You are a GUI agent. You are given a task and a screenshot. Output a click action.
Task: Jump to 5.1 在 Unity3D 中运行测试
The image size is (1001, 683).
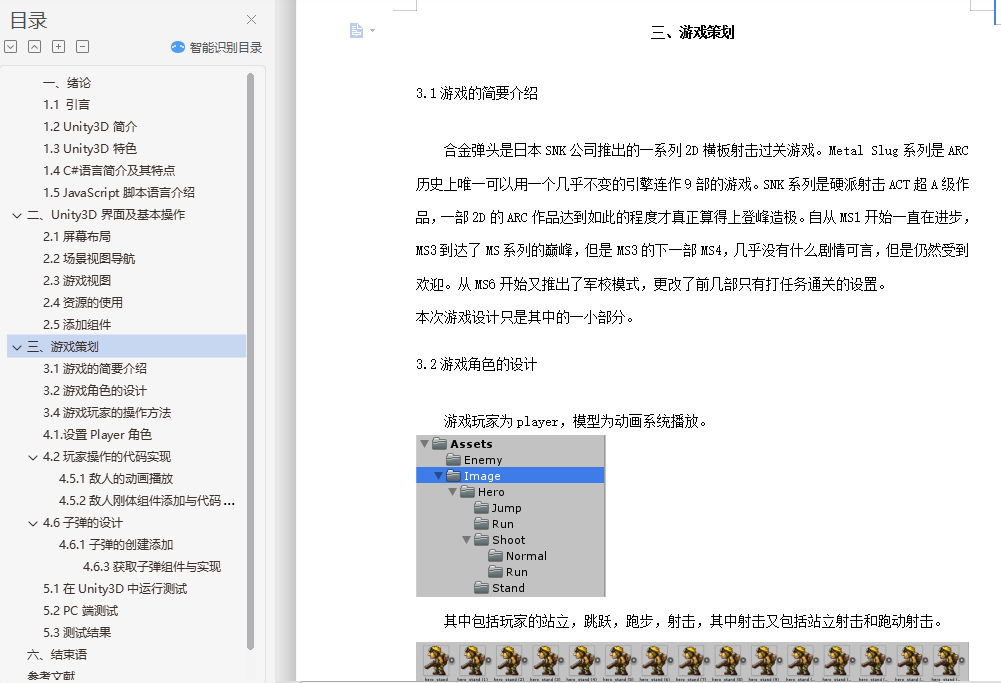[x=115, y=589]
